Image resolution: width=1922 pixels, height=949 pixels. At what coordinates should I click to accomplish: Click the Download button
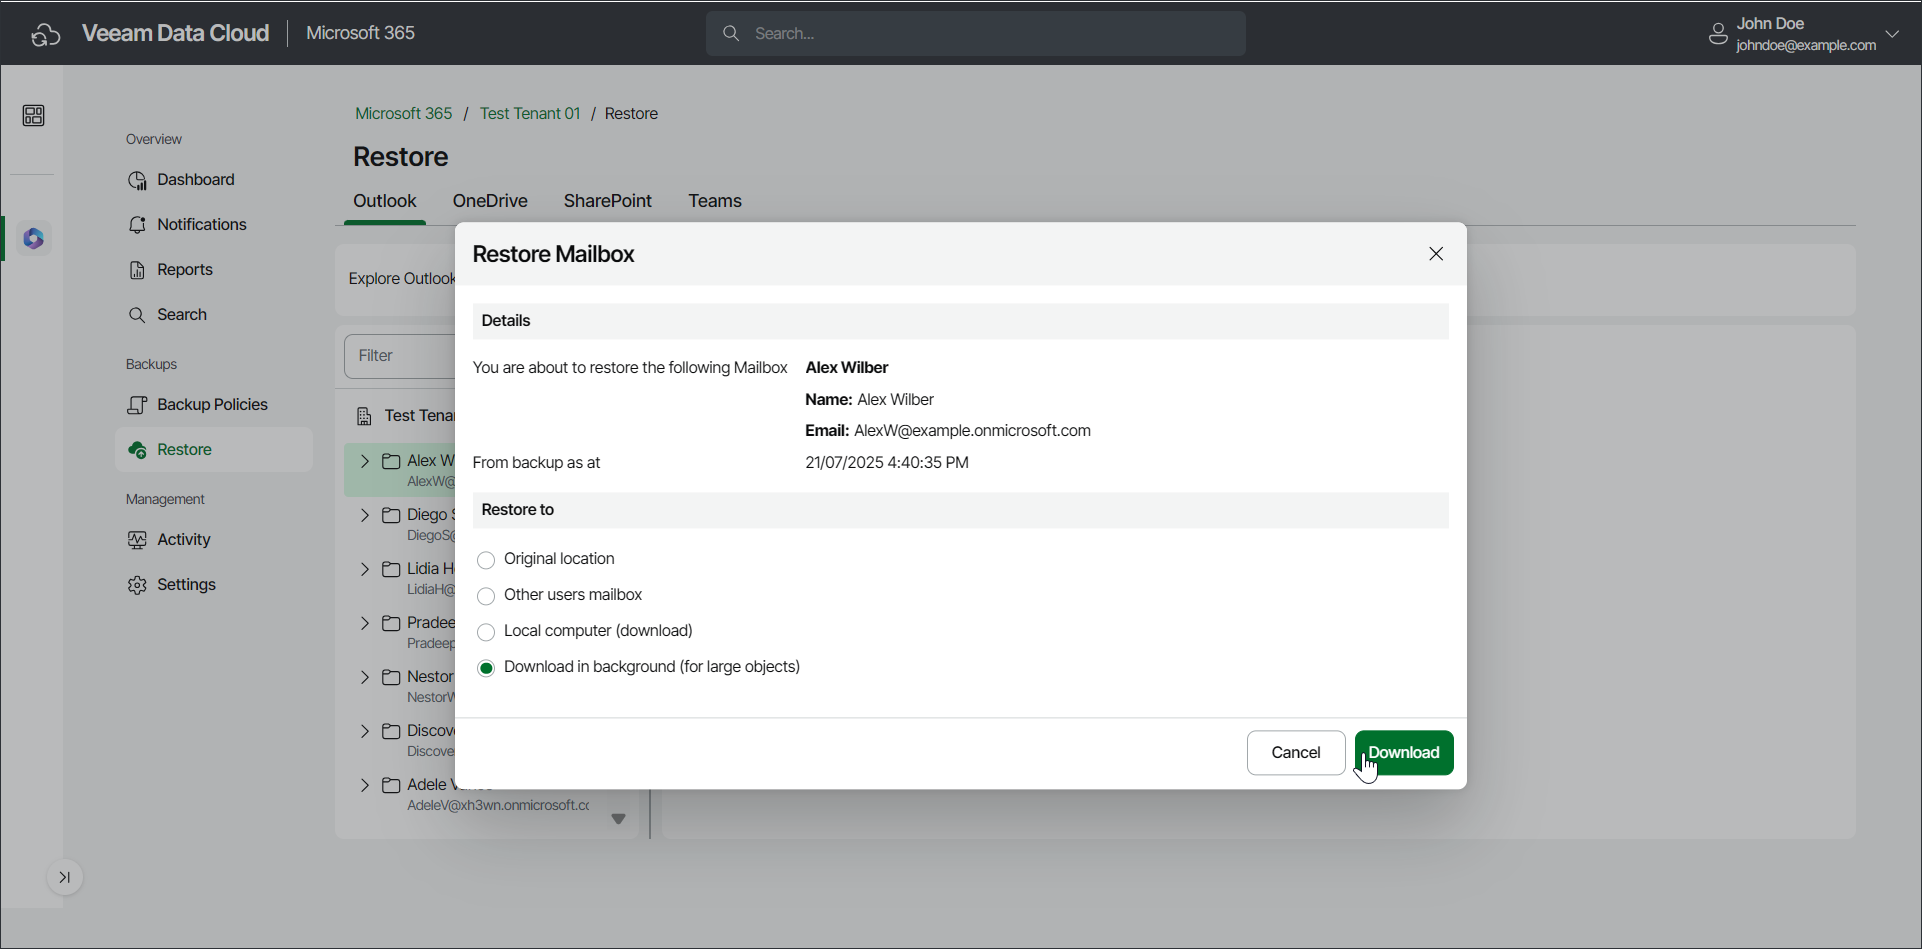click(x=1404, y=753)
